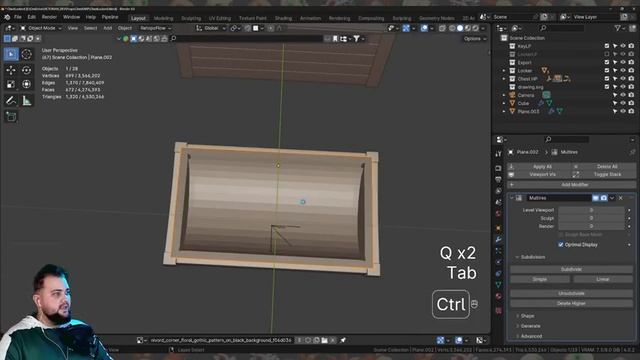Viewport: 640px width, 360px height.
Task: Click the Unsubdivide button
Action: click(571, 293)
